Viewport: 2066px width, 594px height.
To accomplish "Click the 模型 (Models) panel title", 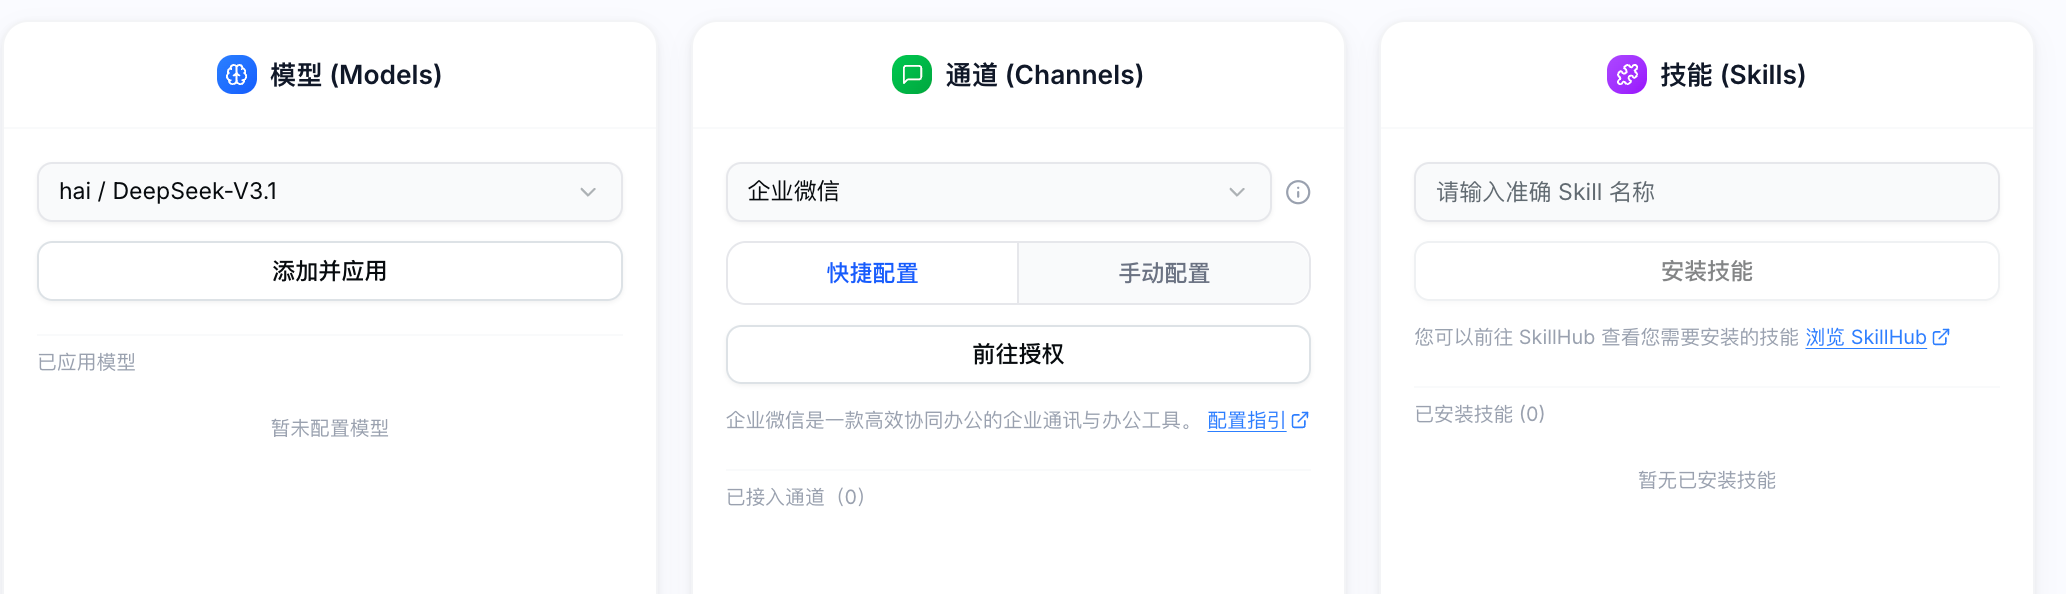I will pyautogui.click(x=356, y=75).
